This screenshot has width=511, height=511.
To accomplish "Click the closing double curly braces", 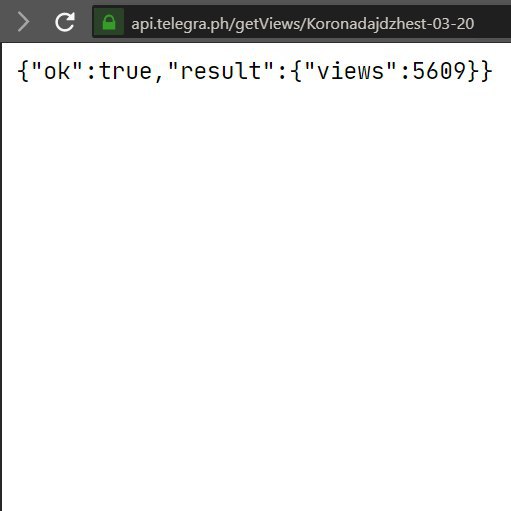I will tap(480, 71).
